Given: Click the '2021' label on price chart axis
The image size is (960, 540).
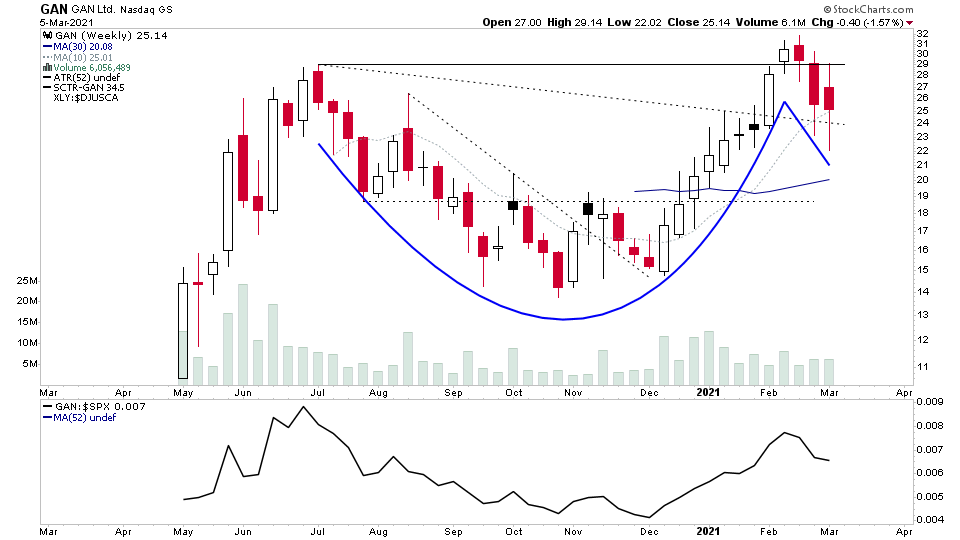Looking at the screenshot, I should [708, 392].
